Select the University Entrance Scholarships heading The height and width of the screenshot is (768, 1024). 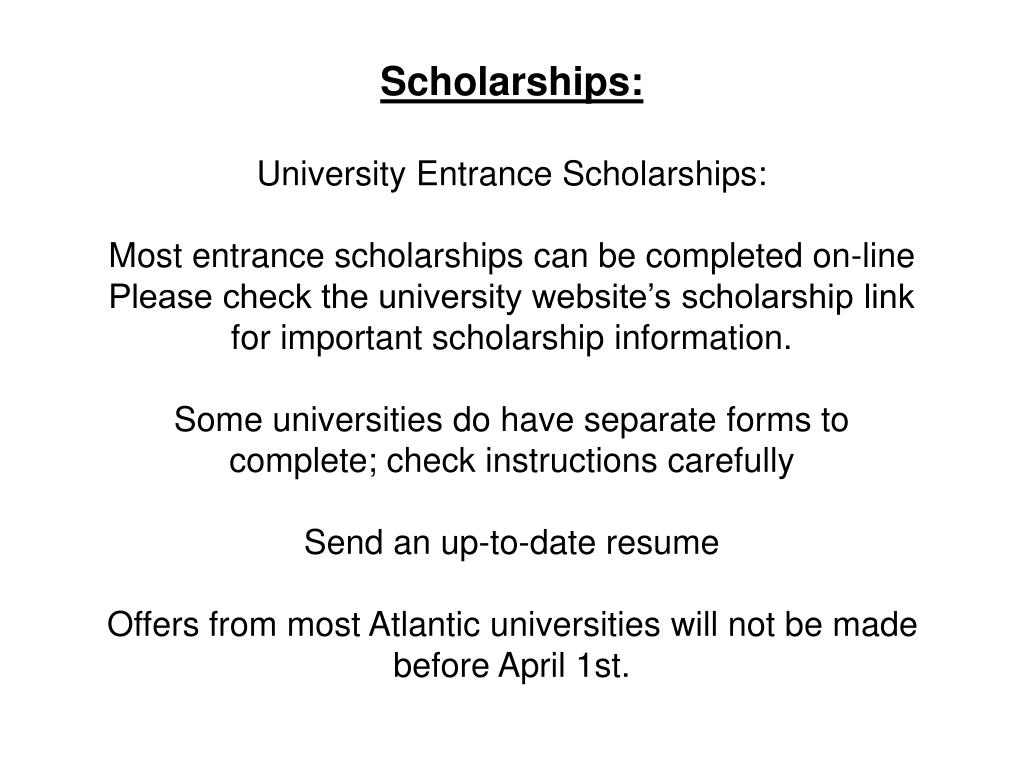pyautogui.click(x=512, y=174)
